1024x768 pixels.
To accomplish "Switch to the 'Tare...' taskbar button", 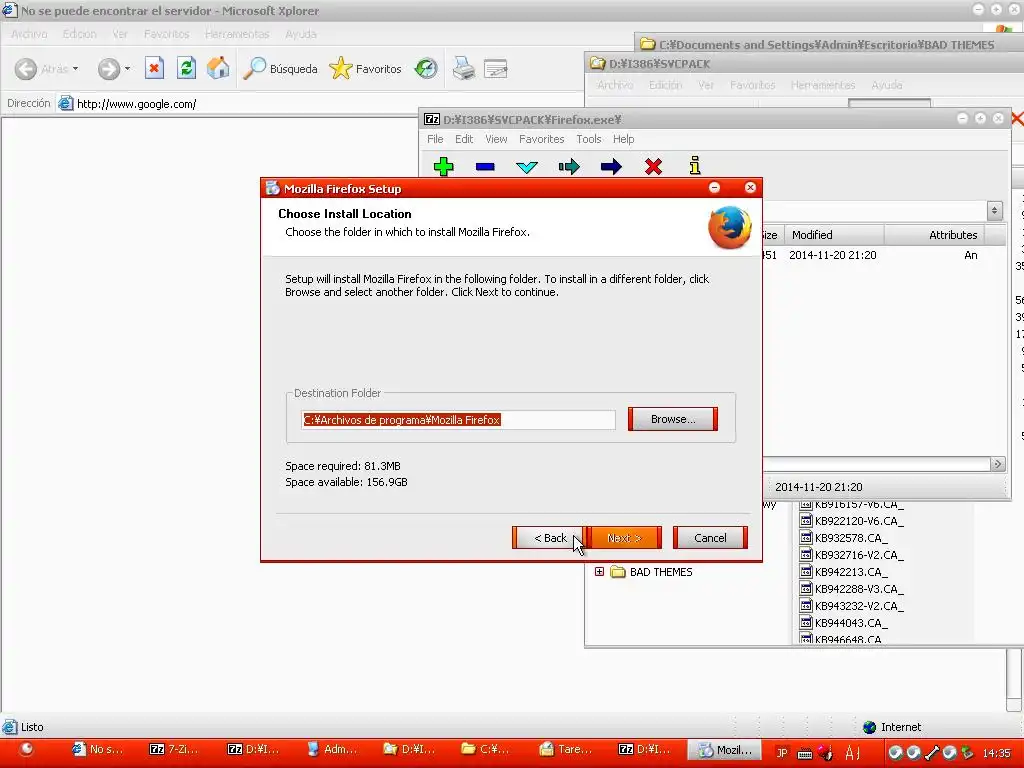I will (x=566, y=750).
